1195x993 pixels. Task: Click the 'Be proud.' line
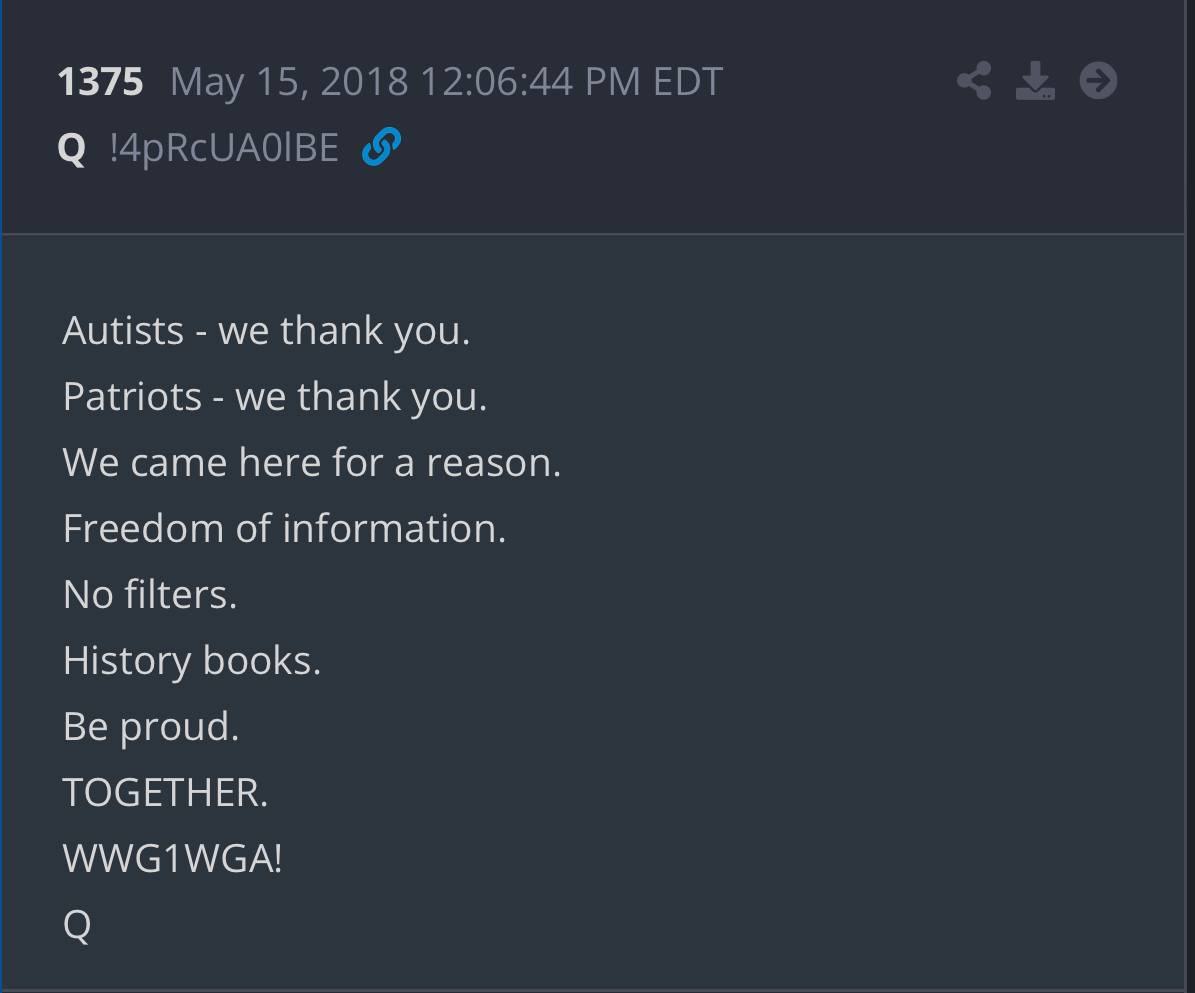pyautogui.click(x=151, y=727)
